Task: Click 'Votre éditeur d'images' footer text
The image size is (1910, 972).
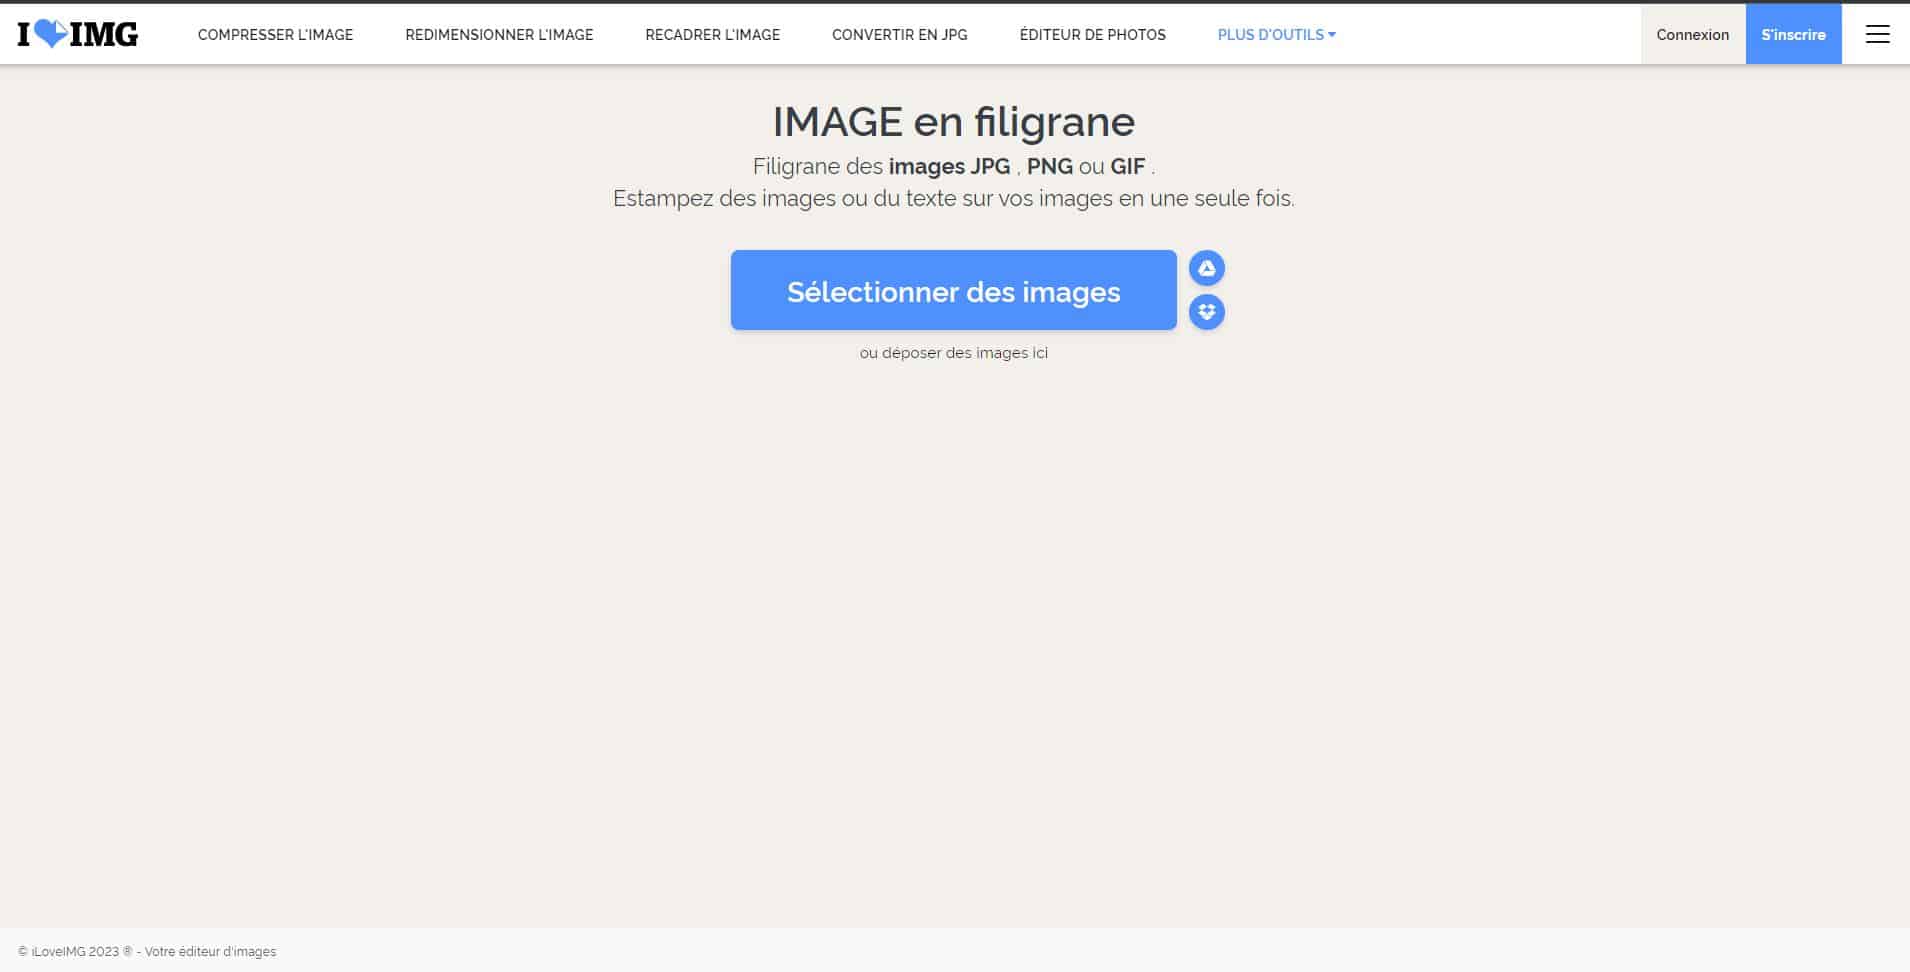Action: point(210,951)
